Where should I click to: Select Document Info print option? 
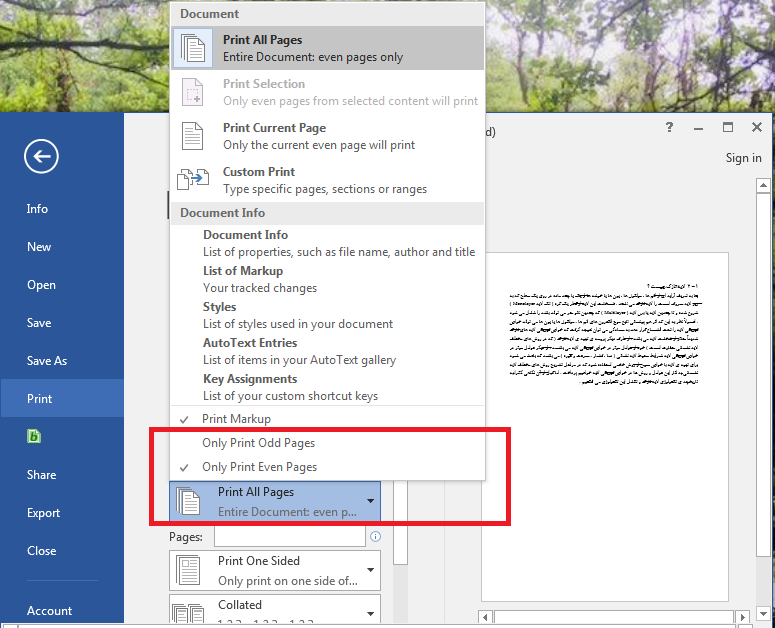[327, 243]
